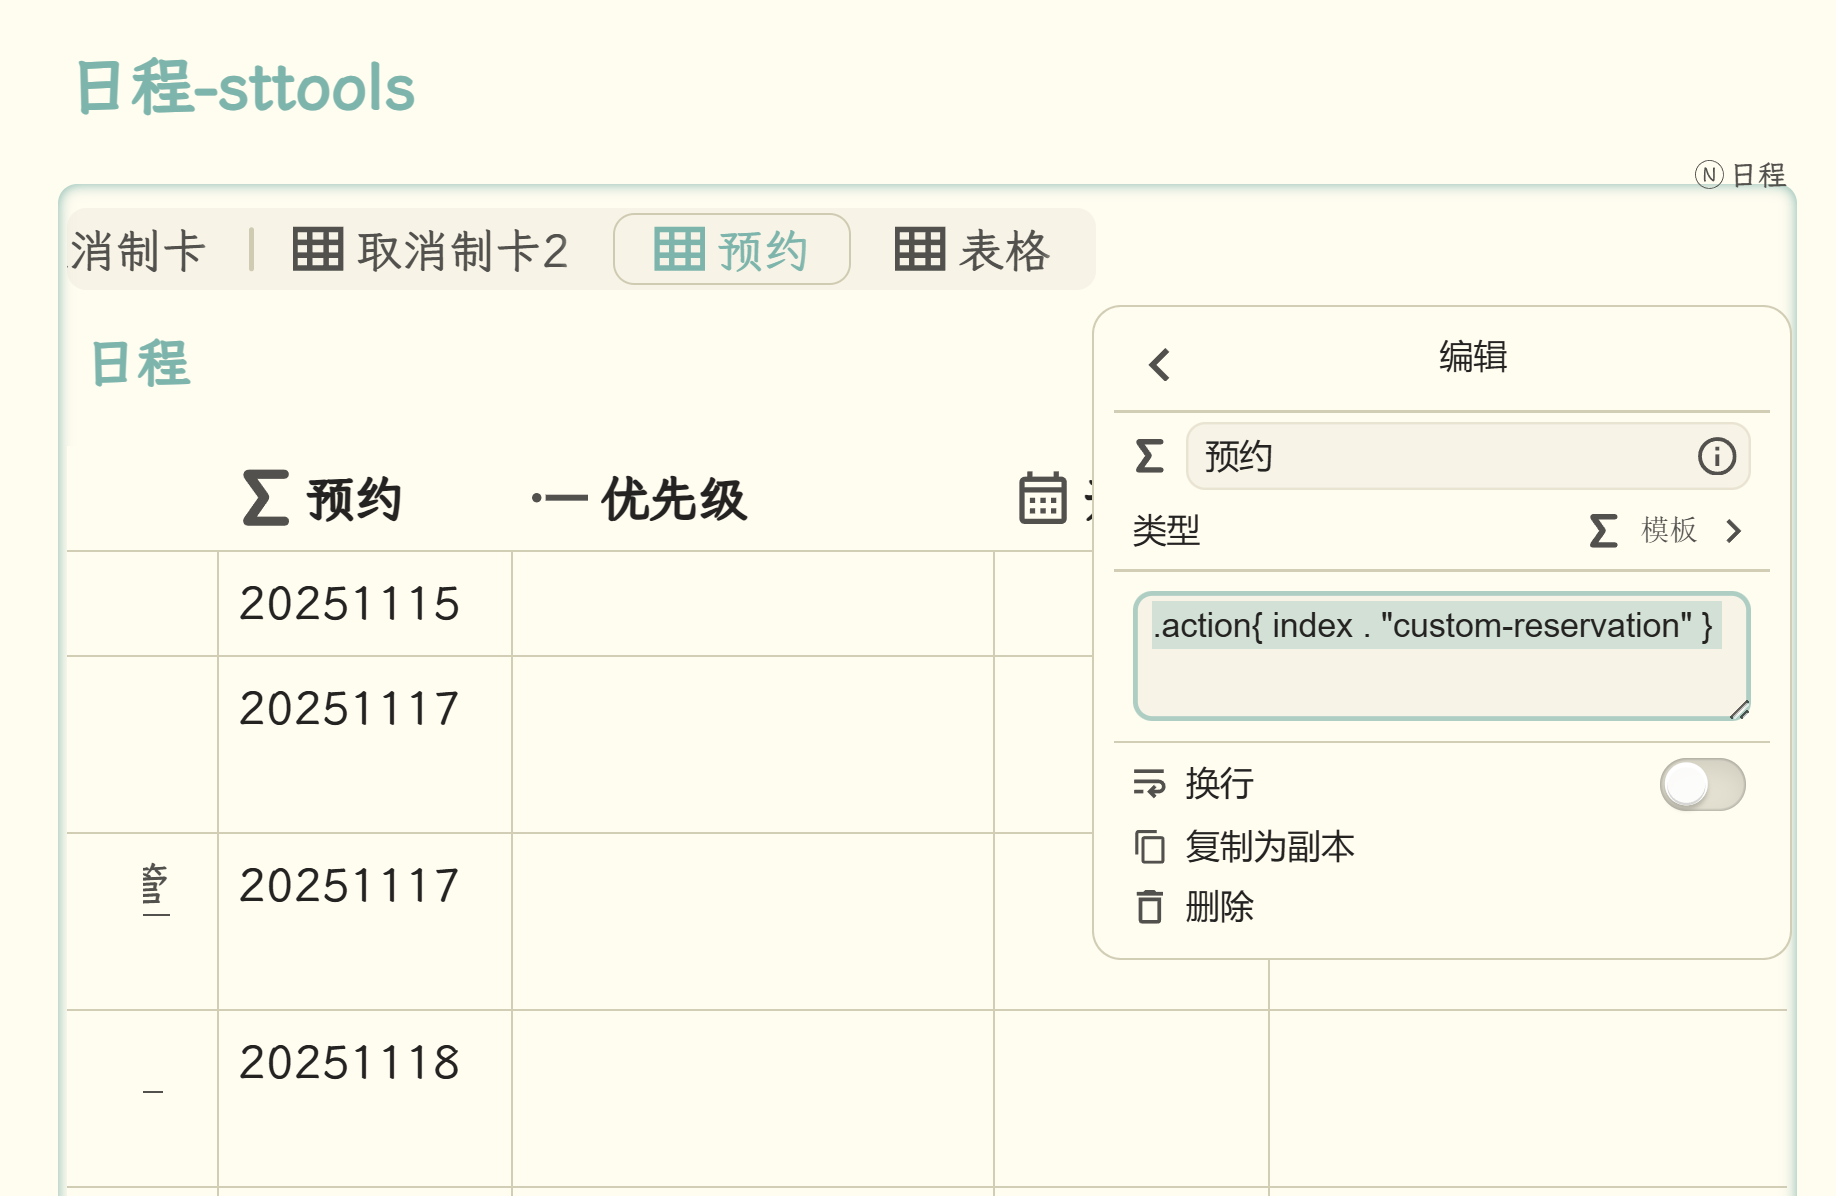Switch to the 表格 tab
This screenshot has height=1196, width=1836.
pos(972,250)
